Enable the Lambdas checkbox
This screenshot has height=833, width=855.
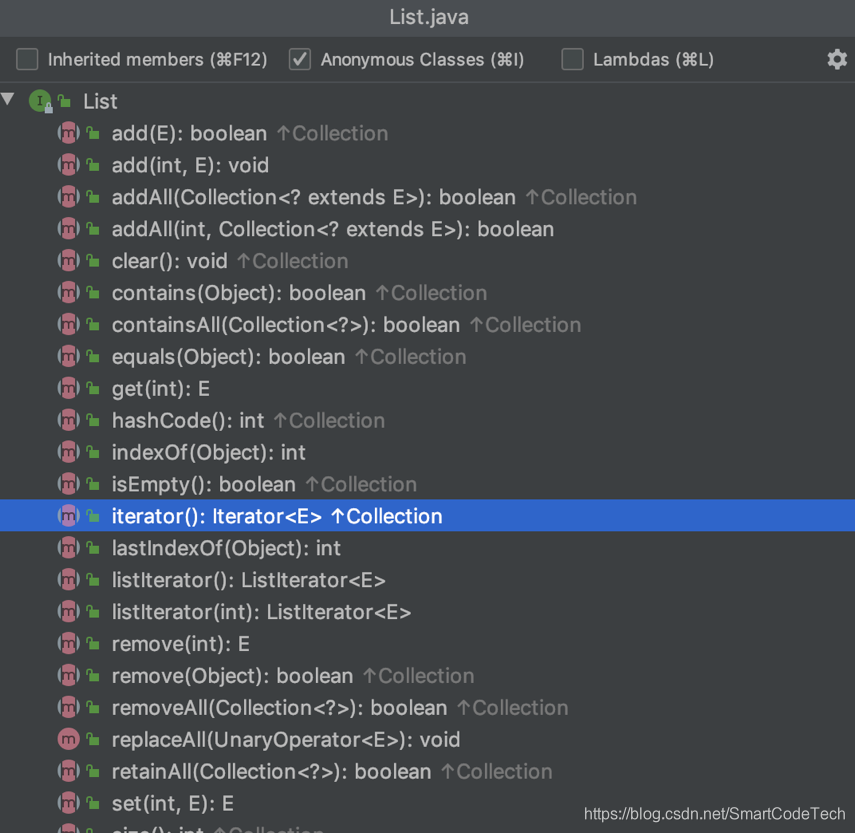coord(573,59)
